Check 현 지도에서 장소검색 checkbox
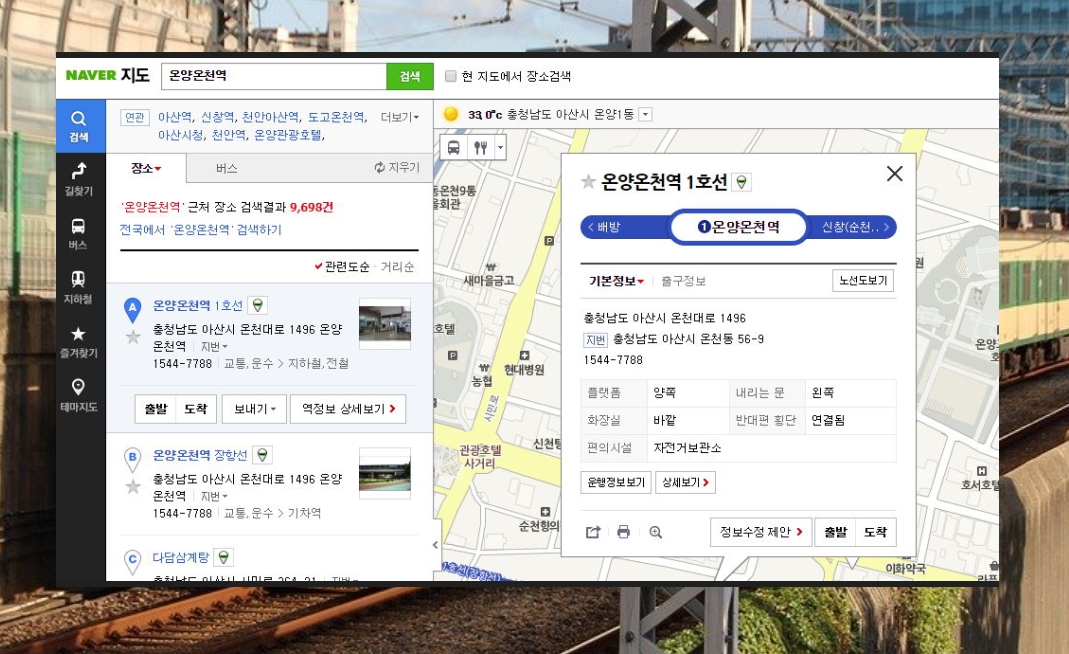Viewport: 1069px width, 654px height. 450,76
